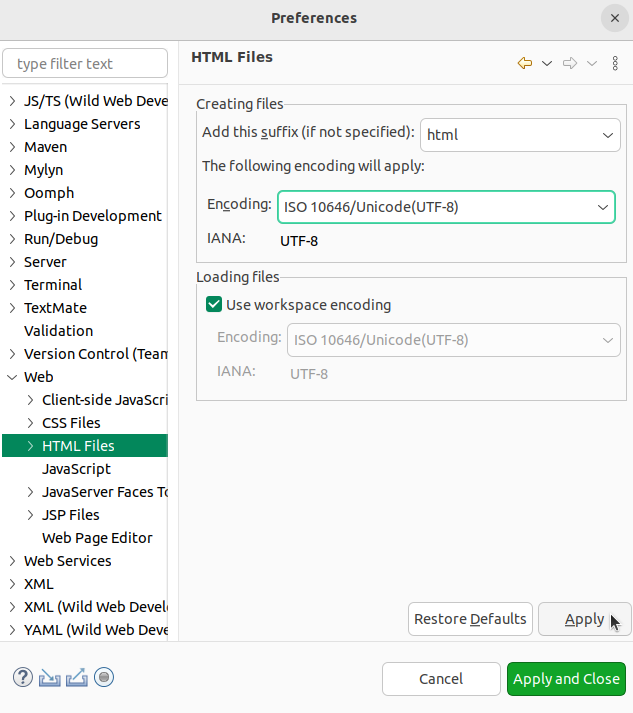Expand the XML tree node

click(12, 584)
